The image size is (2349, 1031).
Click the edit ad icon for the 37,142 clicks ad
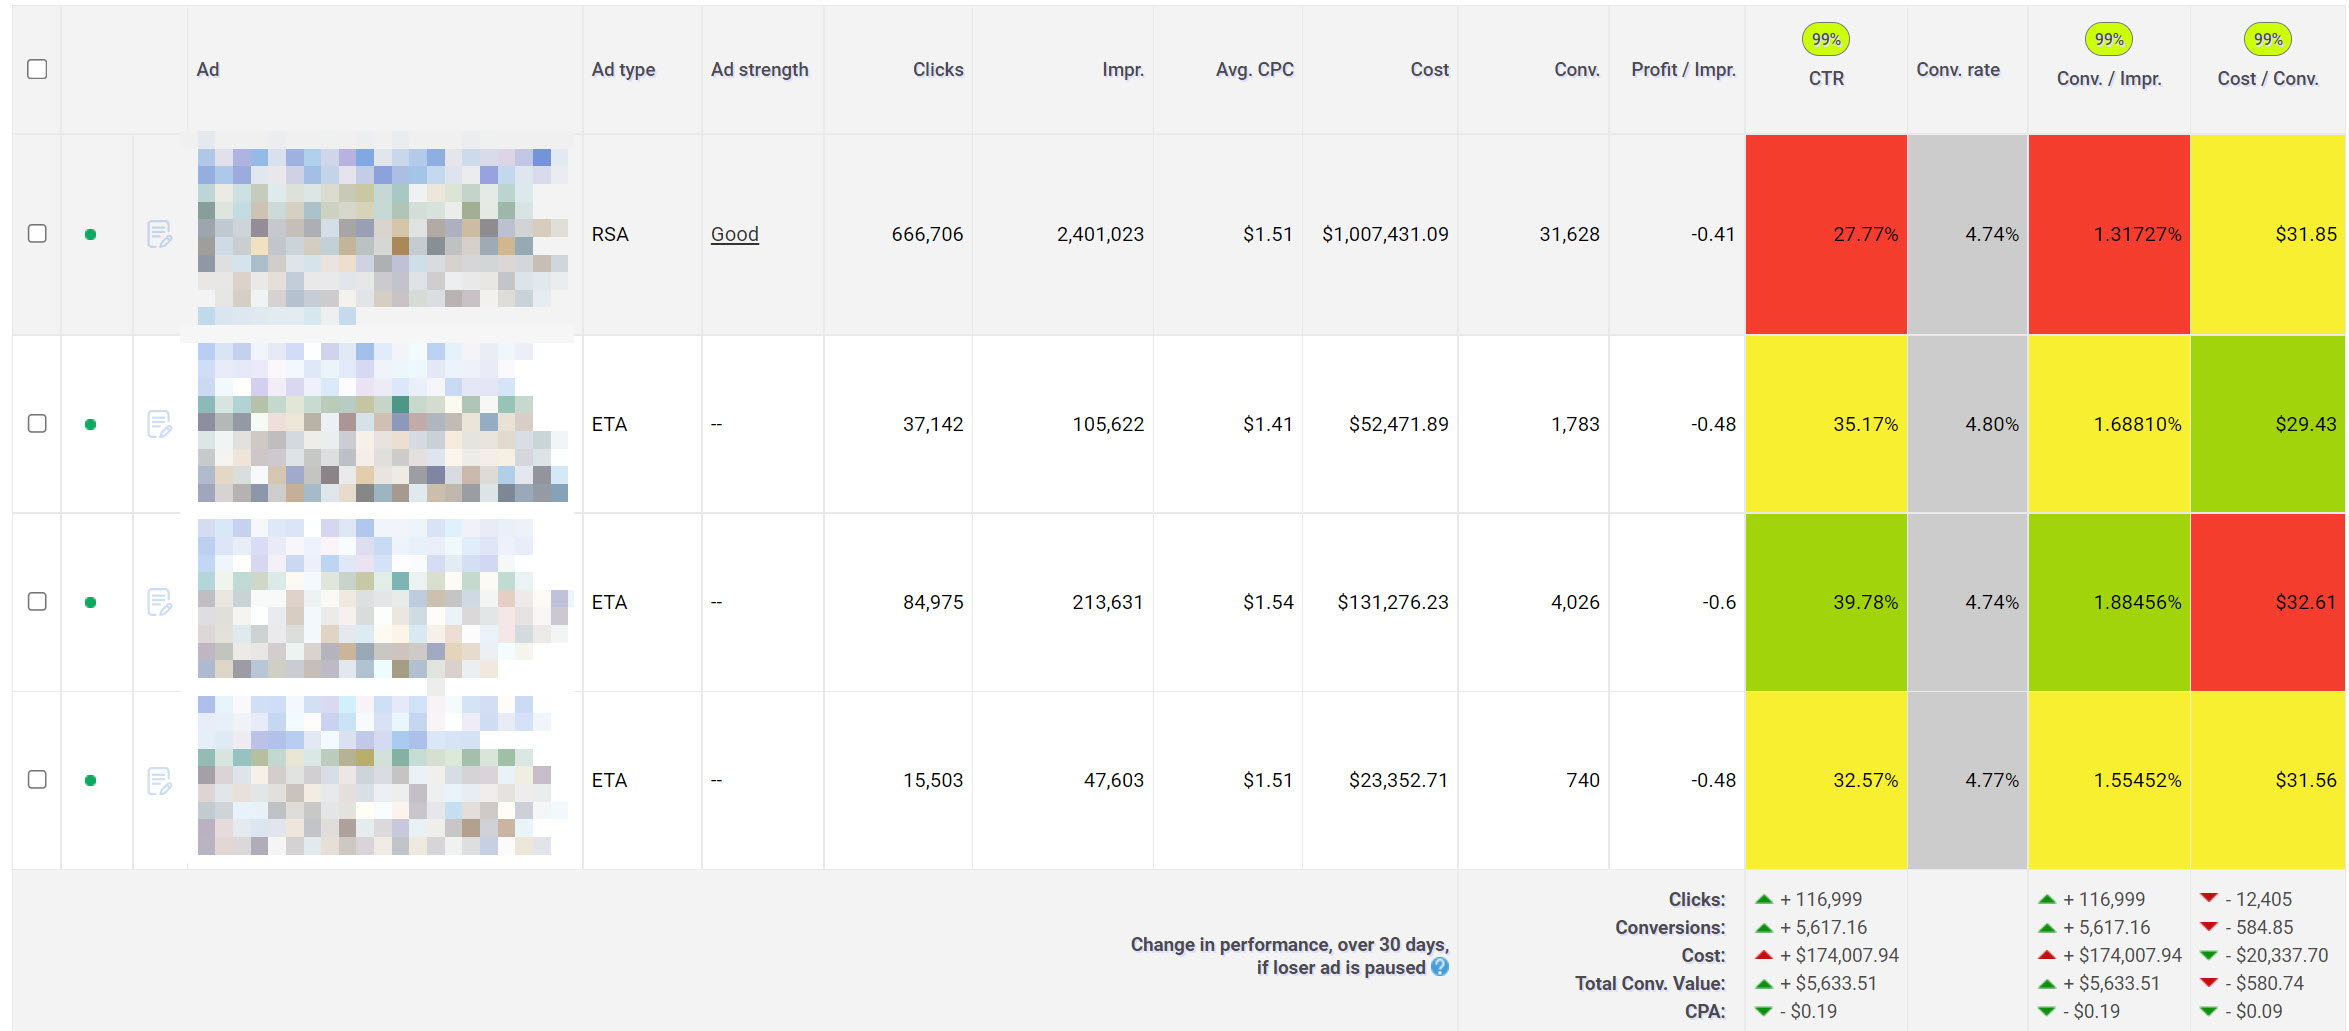pyautogui.click(x=159, y=424)
